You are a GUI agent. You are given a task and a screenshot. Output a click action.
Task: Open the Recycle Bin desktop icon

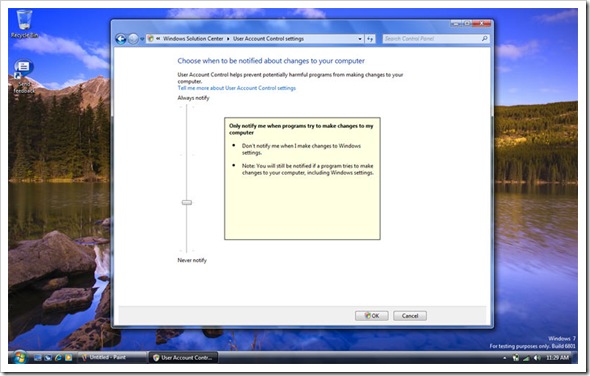click(24, 24)
